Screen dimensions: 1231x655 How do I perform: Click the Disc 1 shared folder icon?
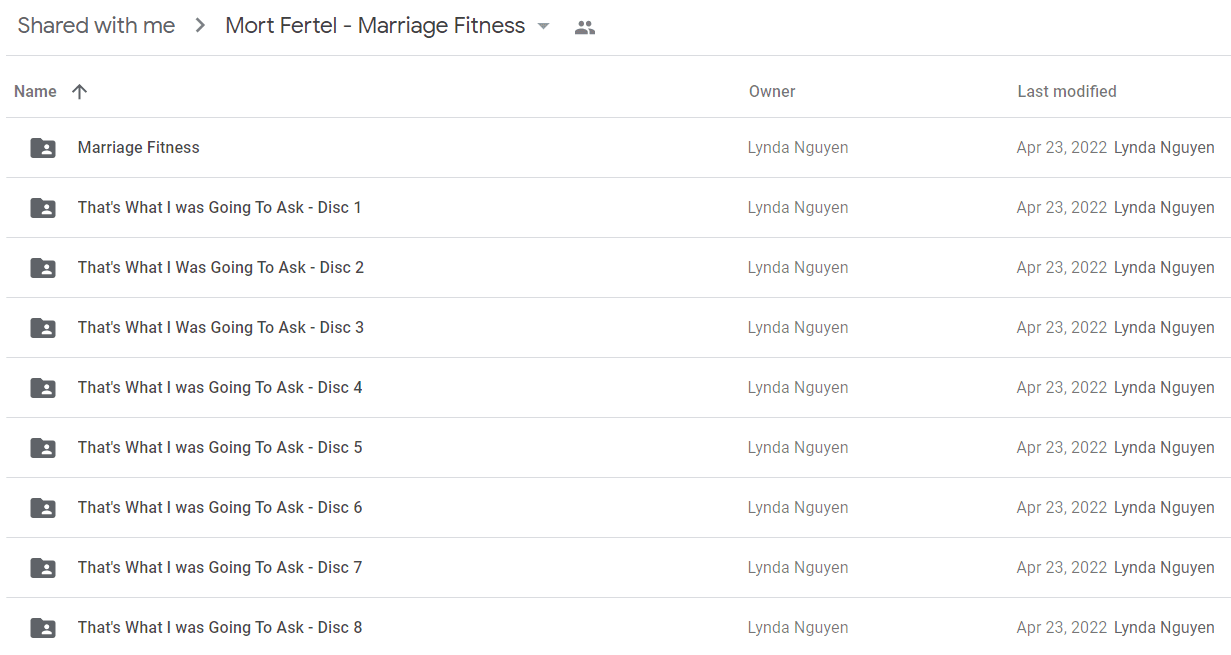[43, 208]
